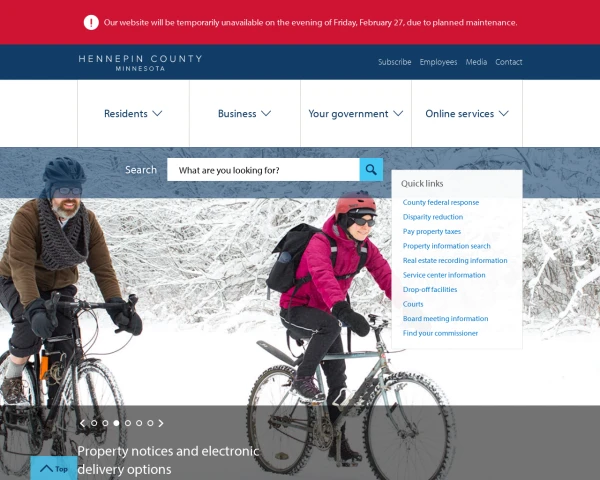Expand the Residents menu
This screenshot has width=600, height=480.
[133, 113]
